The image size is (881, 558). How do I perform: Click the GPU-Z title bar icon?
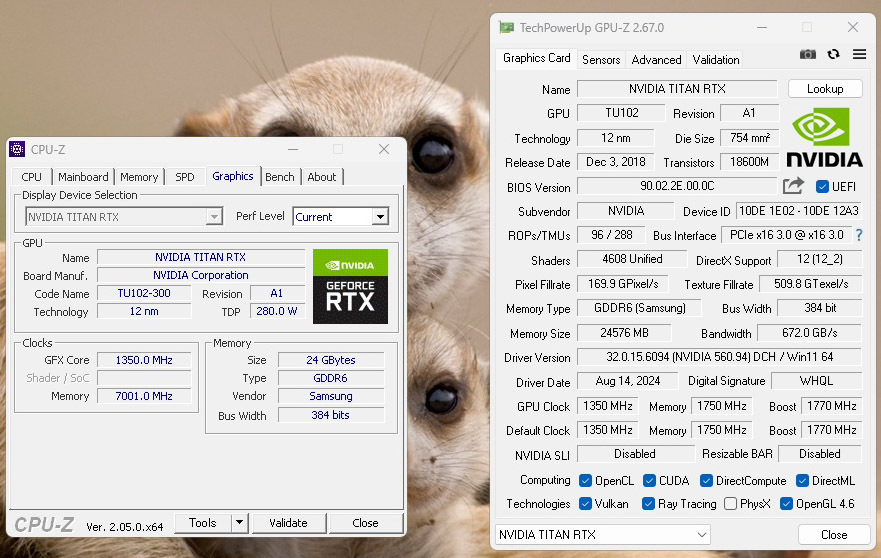(x=506, y=27)
